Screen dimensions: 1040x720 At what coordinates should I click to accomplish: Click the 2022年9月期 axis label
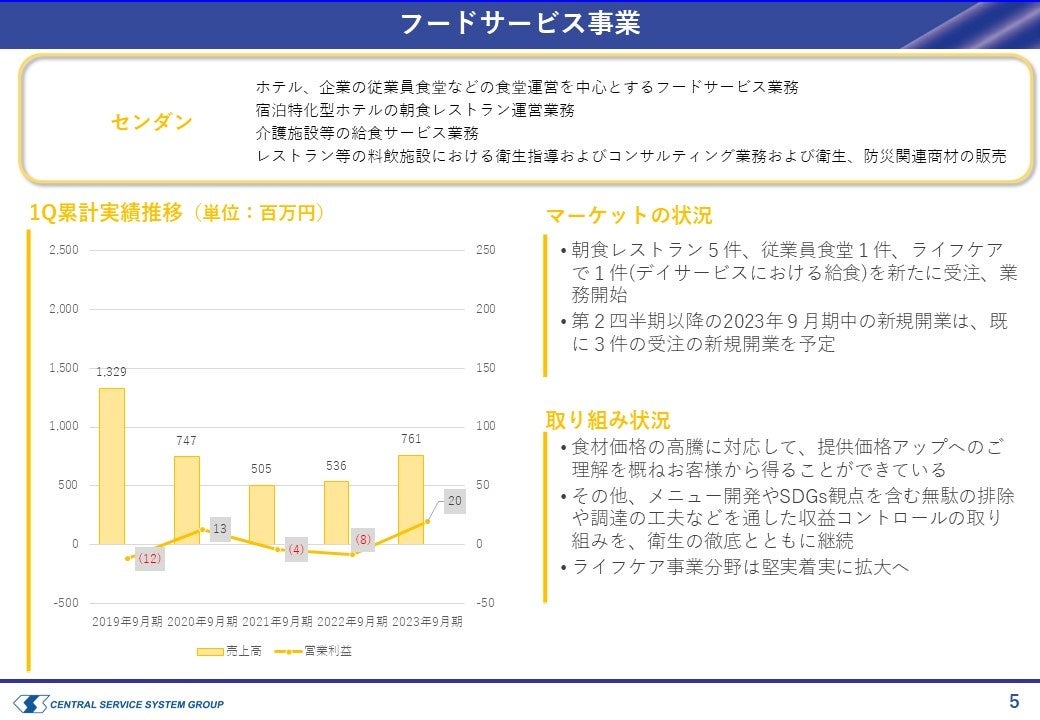(352, 622)
